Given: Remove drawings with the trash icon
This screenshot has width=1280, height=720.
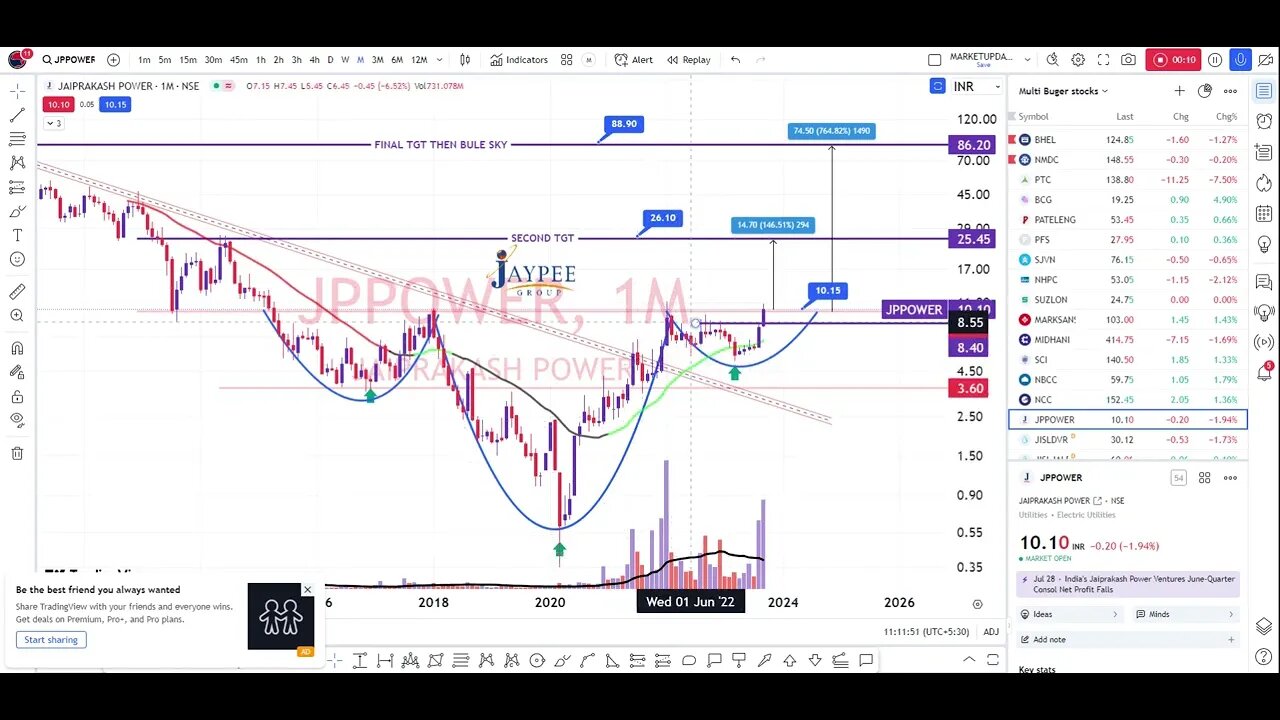Looking at the screenshot, I should tap(17, 454).
